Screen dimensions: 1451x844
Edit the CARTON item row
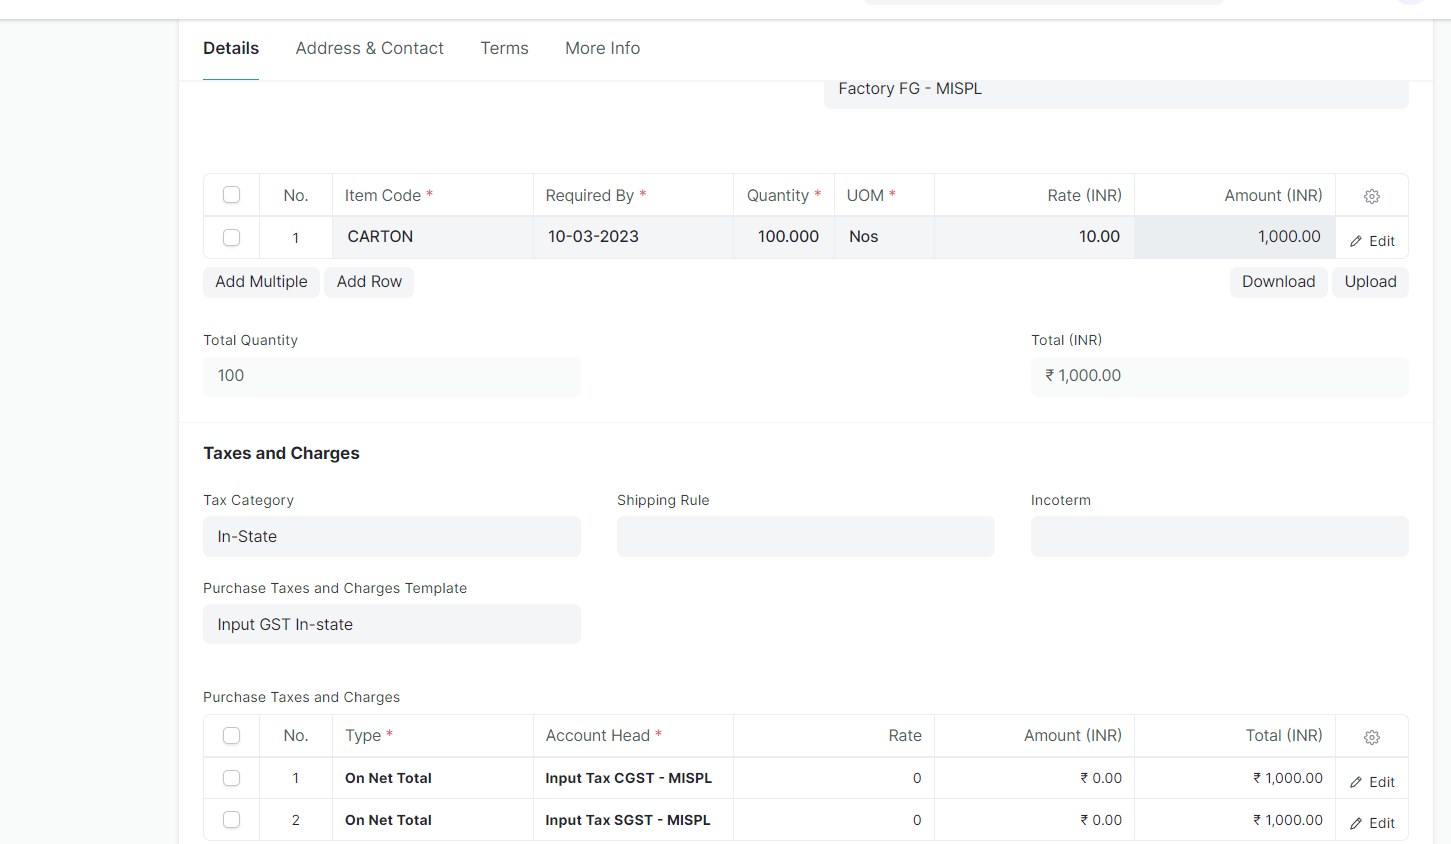tap(1371, 240)
